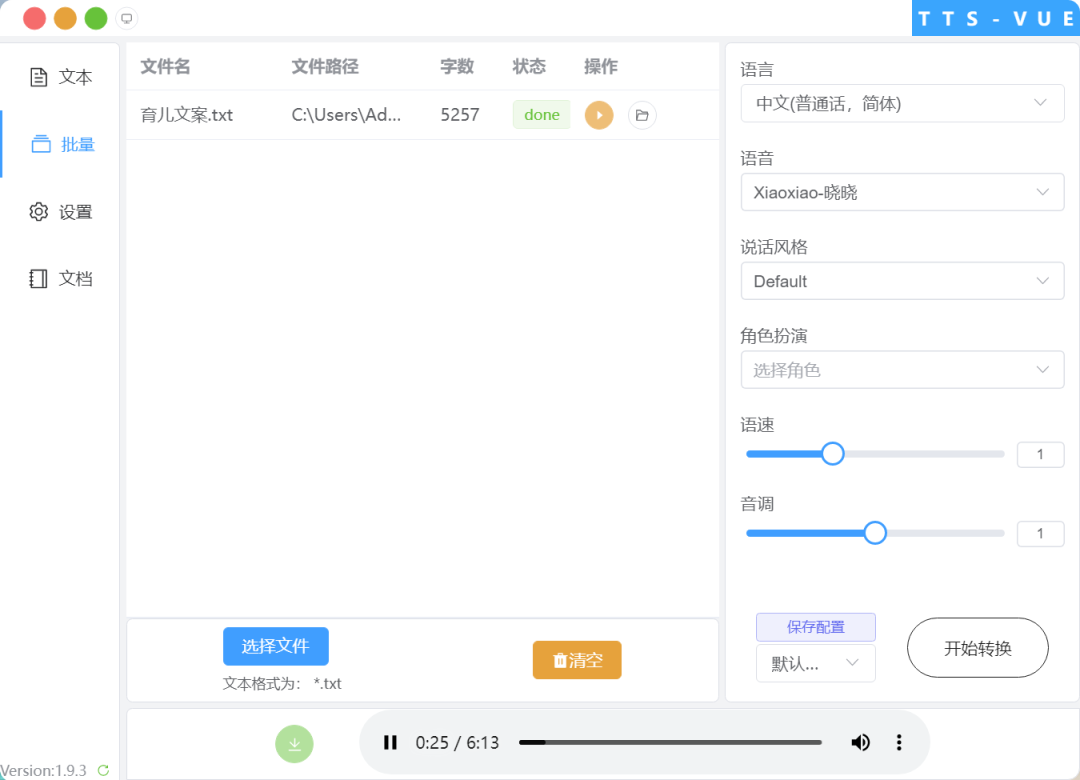The height and width of the screenshot is (780, 1080).
Task: Open the 语音 Xiaoxiao-晓晓 dropdown
Action: [x=902, y=192]
